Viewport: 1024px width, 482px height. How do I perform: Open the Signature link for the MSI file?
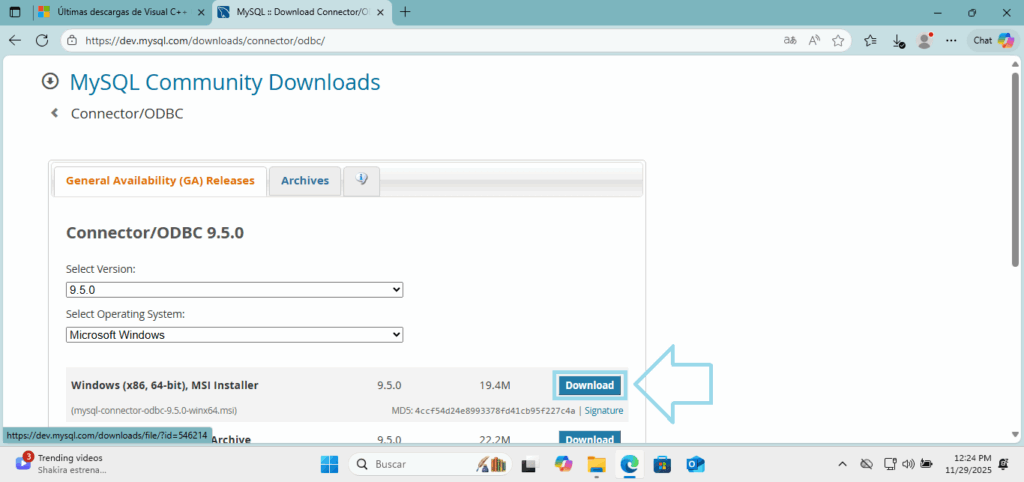[x=603, y=411]
